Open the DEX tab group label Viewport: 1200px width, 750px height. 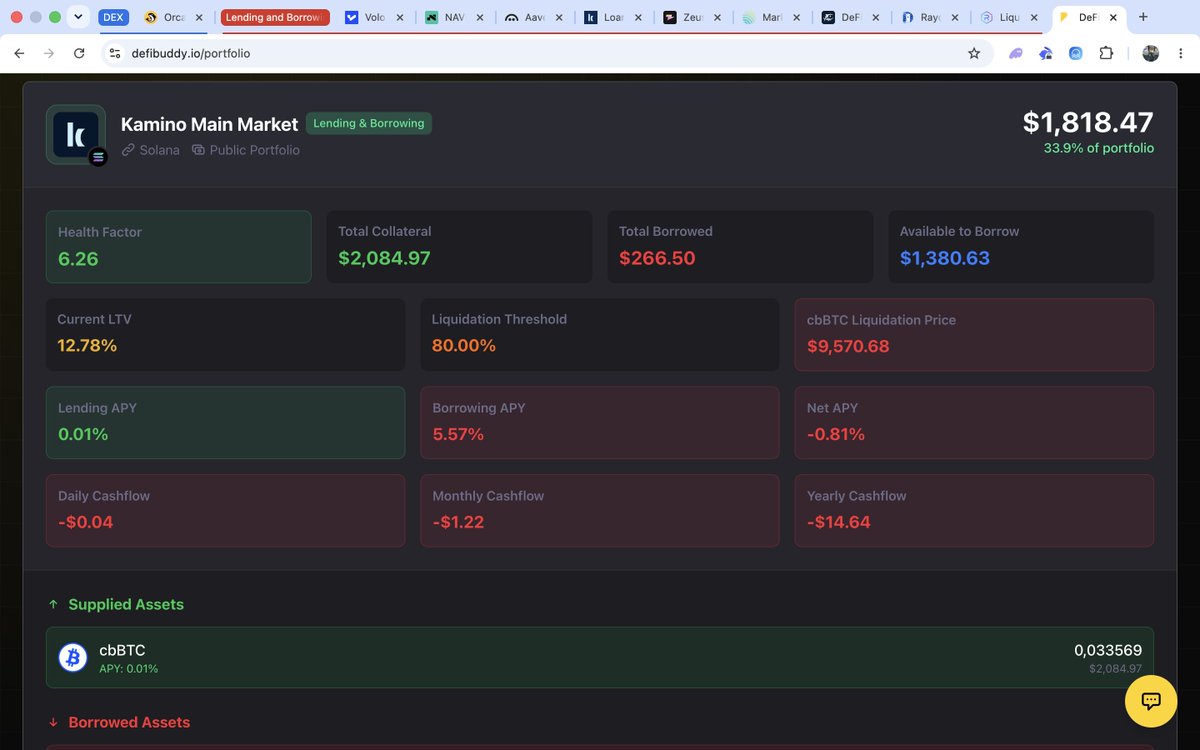[113, 17]
